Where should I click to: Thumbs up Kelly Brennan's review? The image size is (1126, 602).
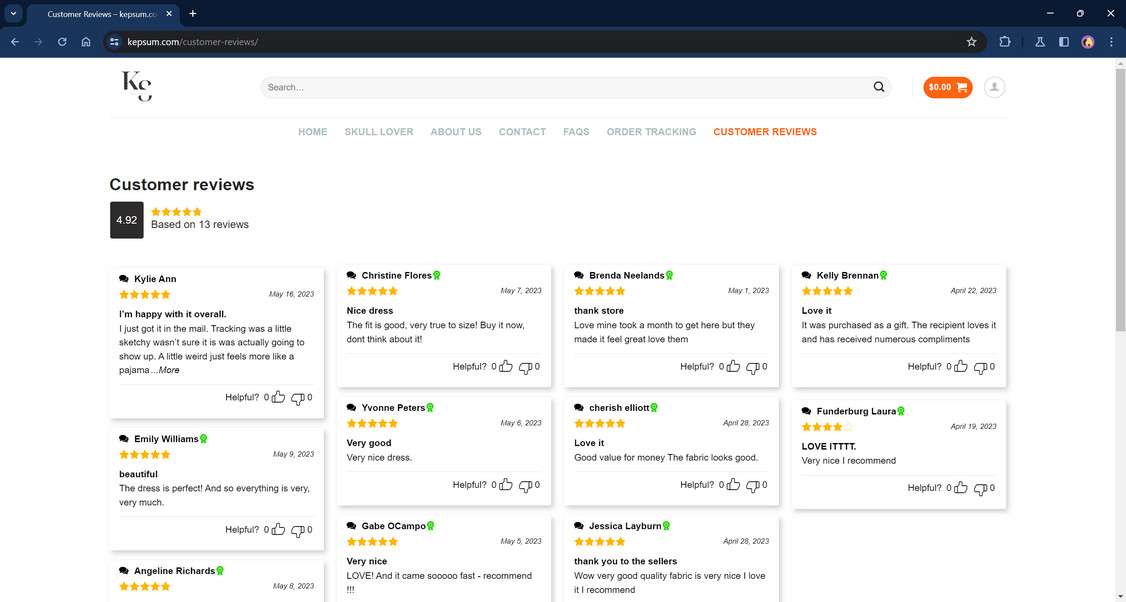click(x=961, y=366)
